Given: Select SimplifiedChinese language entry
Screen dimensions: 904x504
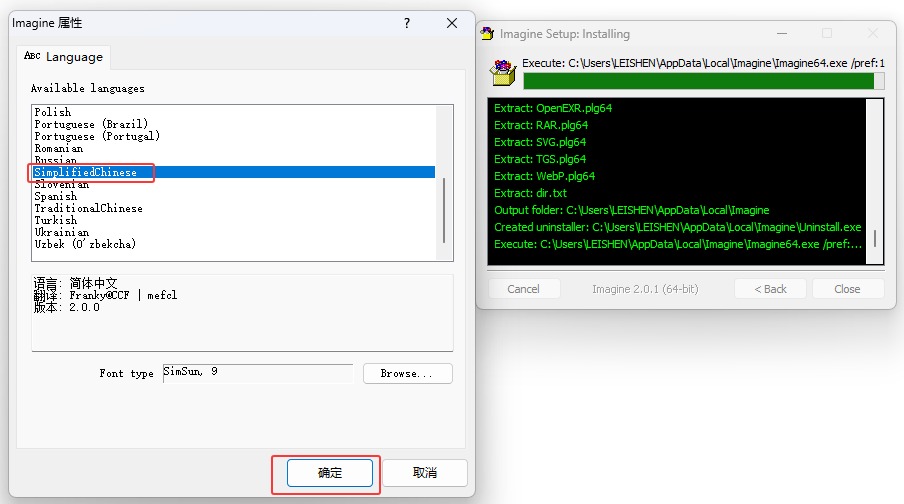Looking at the screenshot, I should click(85, 172).
